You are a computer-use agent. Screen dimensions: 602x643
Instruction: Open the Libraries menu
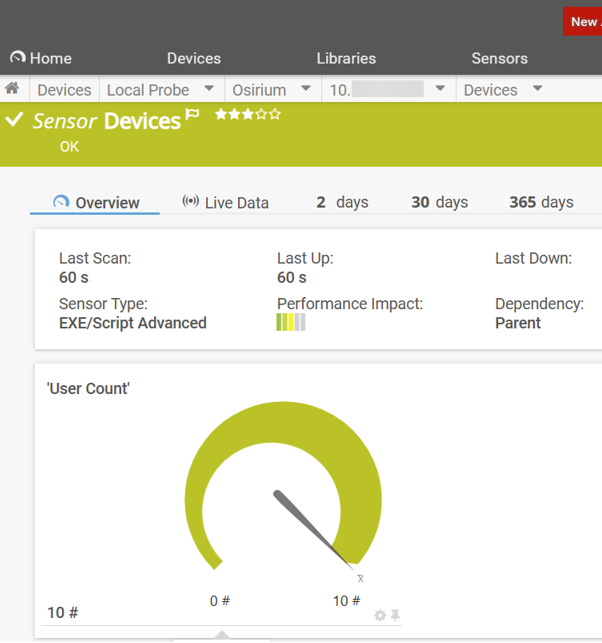coord(346,58)
